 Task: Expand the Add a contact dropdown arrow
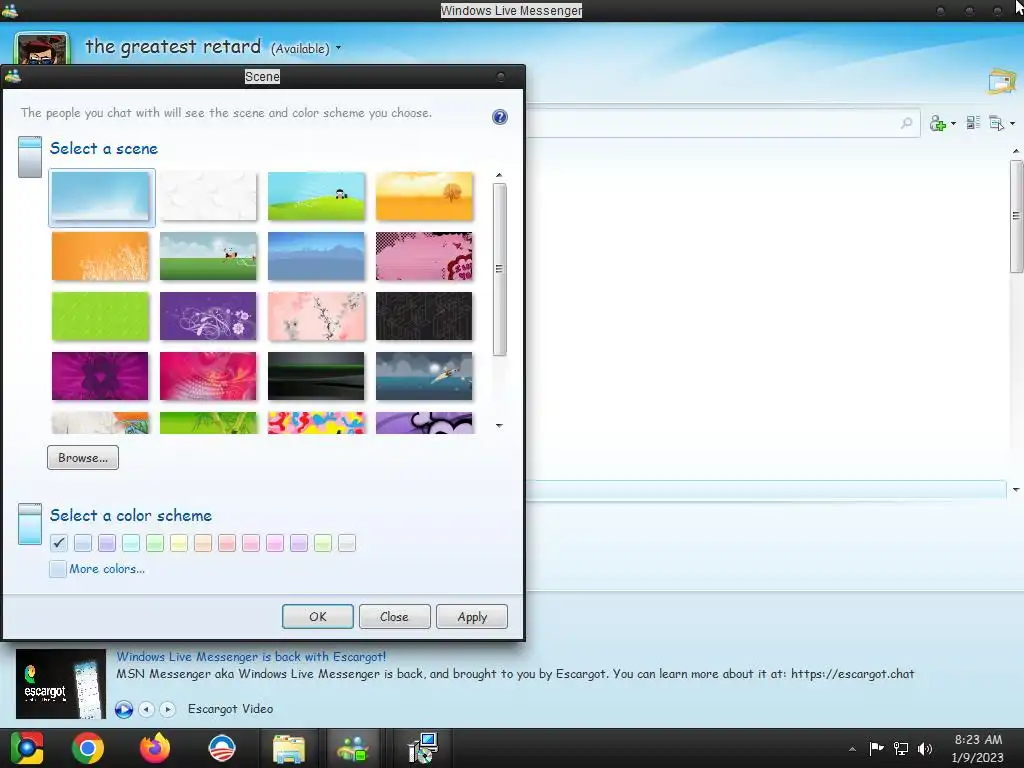(953, 123)
